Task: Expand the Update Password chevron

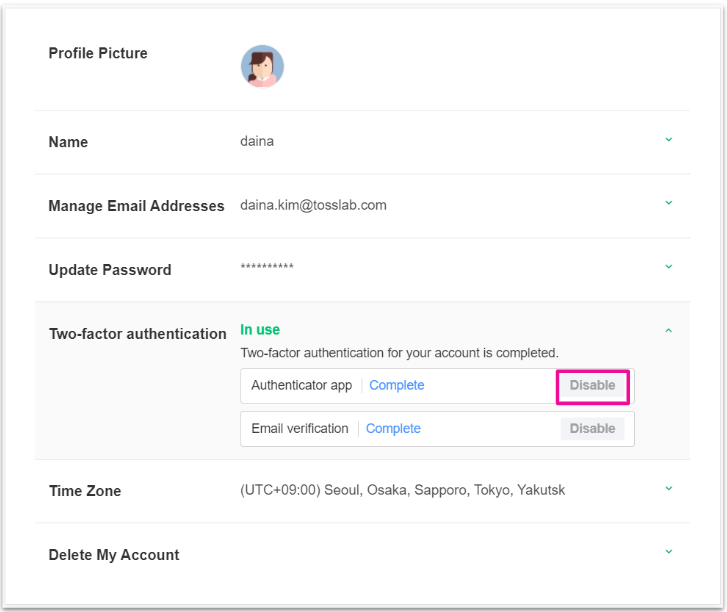Action: 669,267
